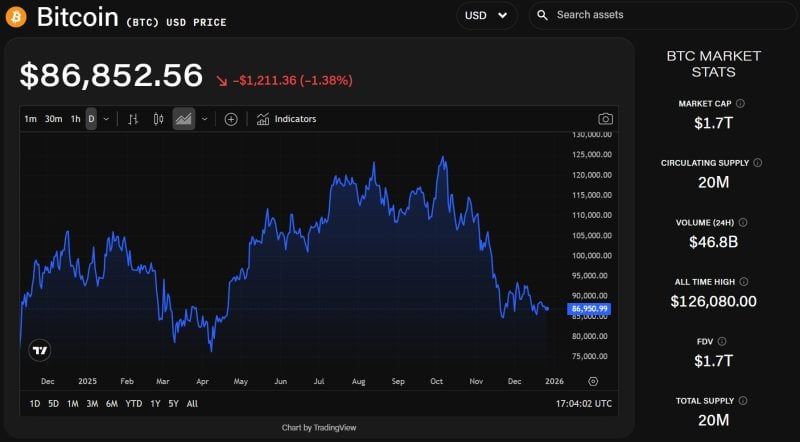The image size is (800, 442).
Task: Select the YTD date range
Action: (x=134, y=404)
